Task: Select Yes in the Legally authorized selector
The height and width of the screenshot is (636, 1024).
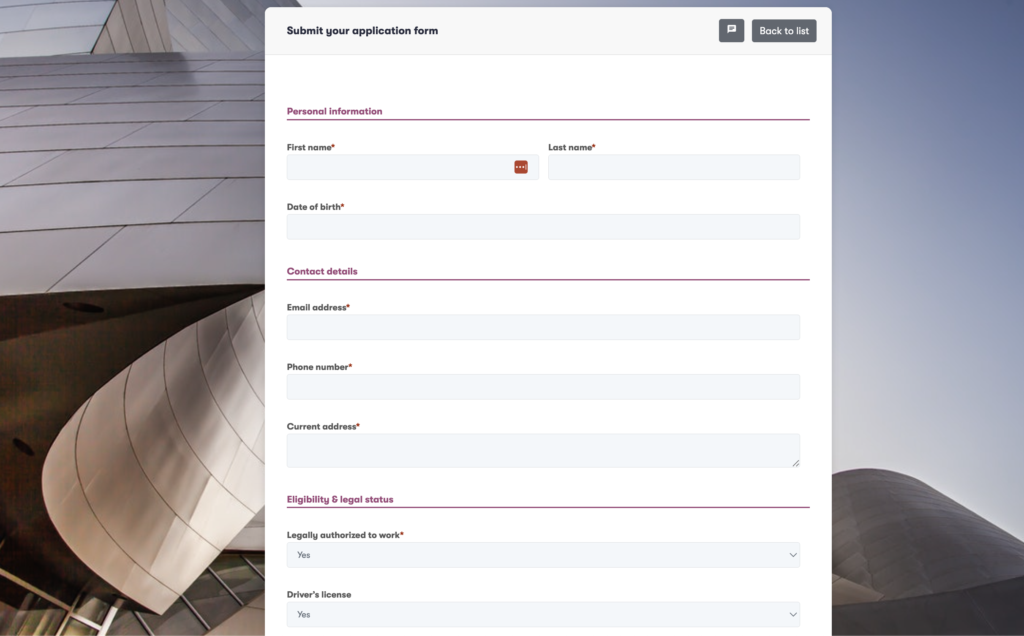Action: point(543,554)
